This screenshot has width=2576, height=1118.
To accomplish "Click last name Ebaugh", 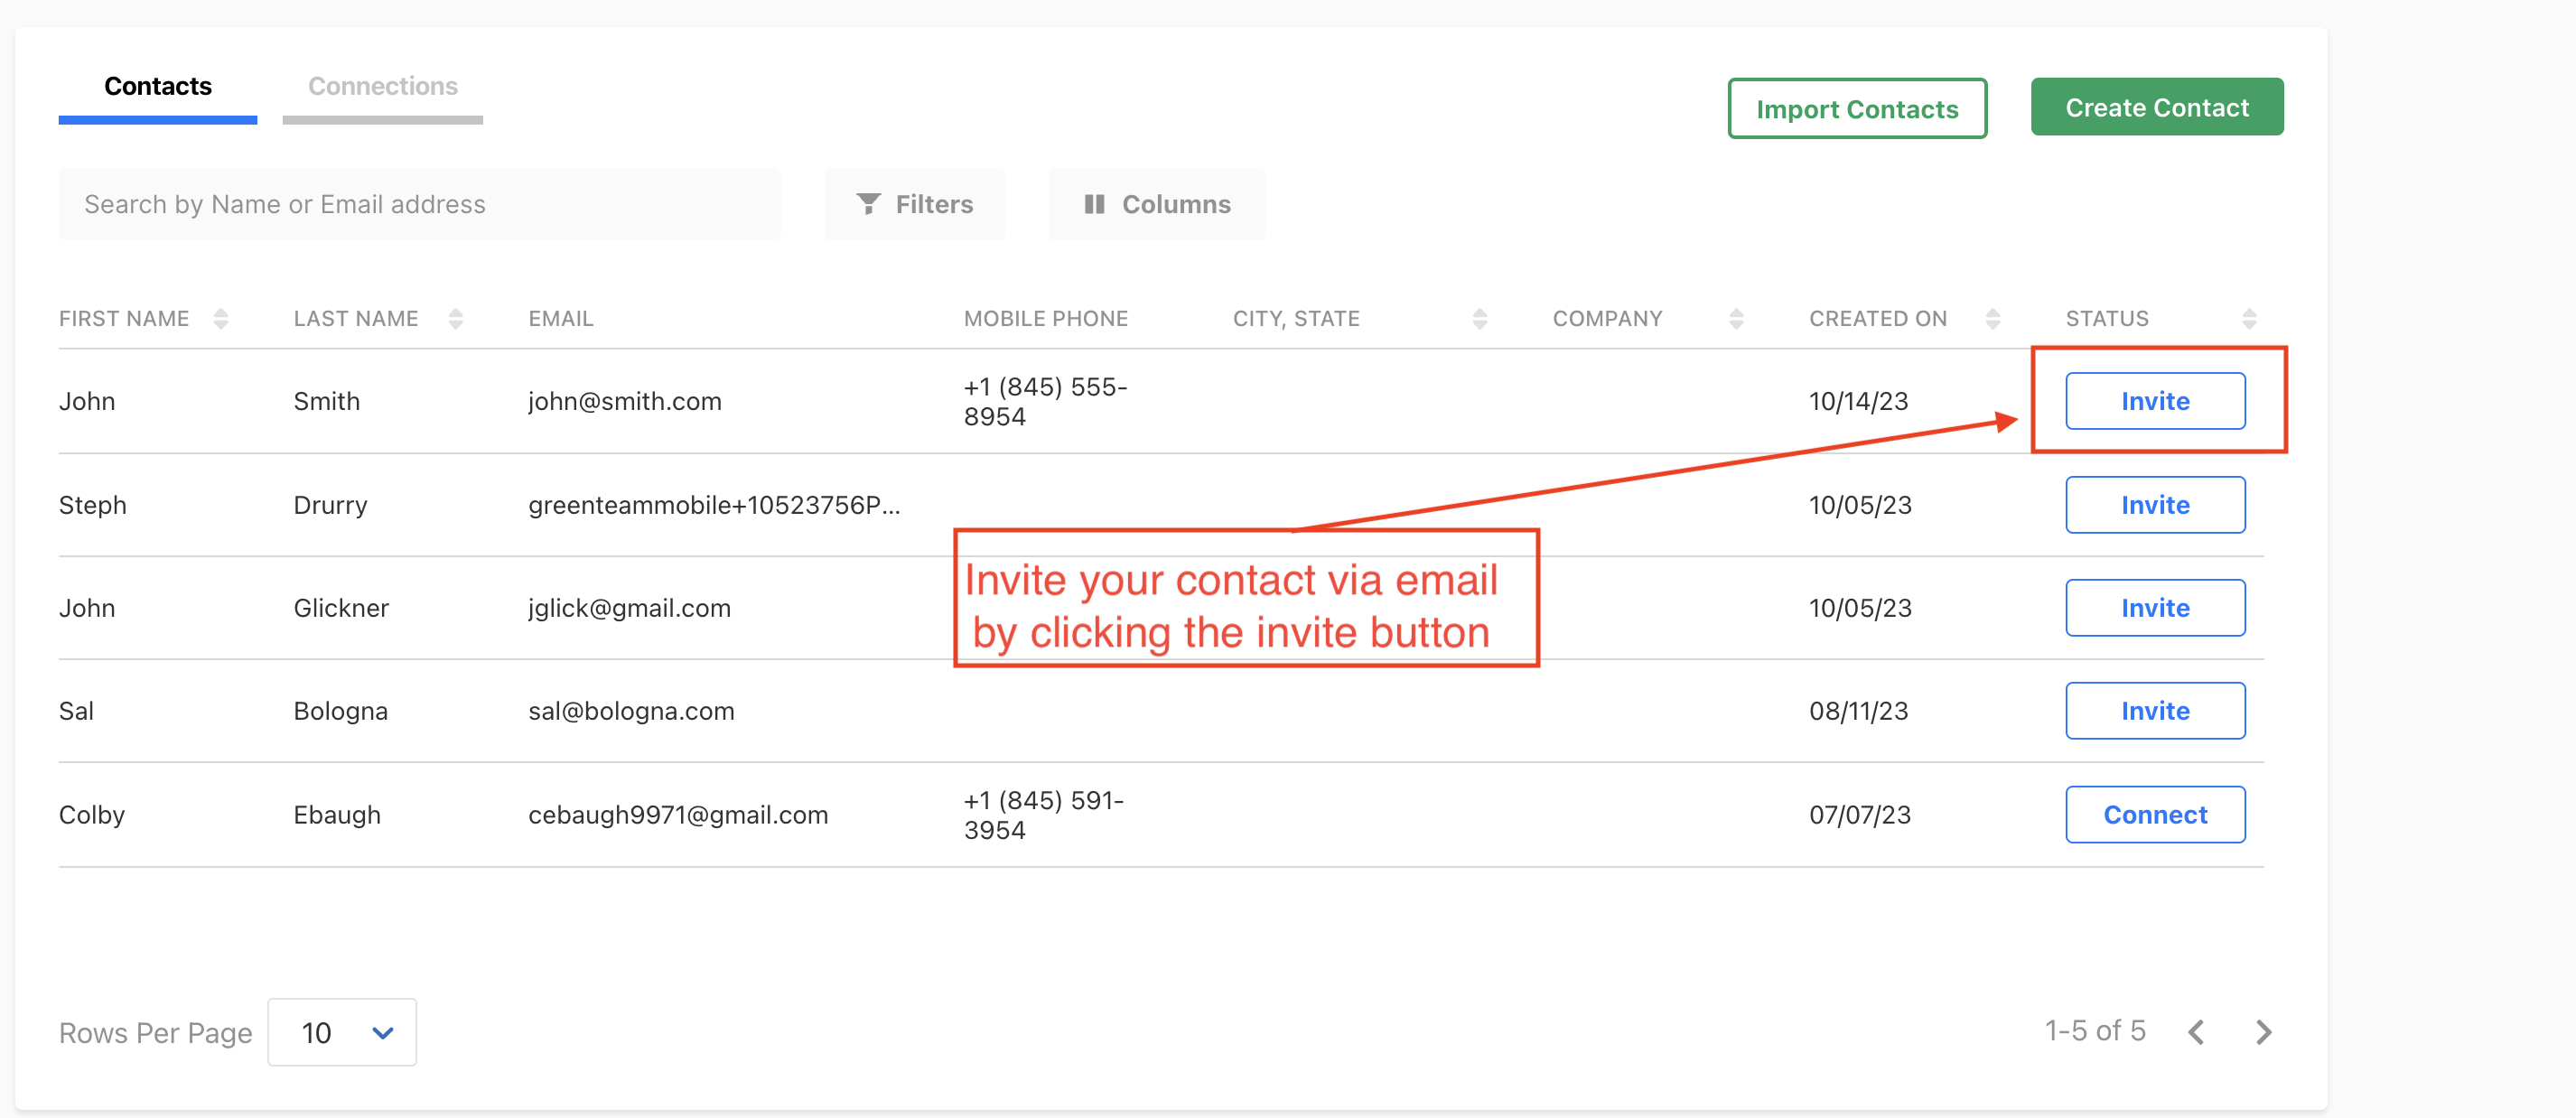I will pos(337,815).
